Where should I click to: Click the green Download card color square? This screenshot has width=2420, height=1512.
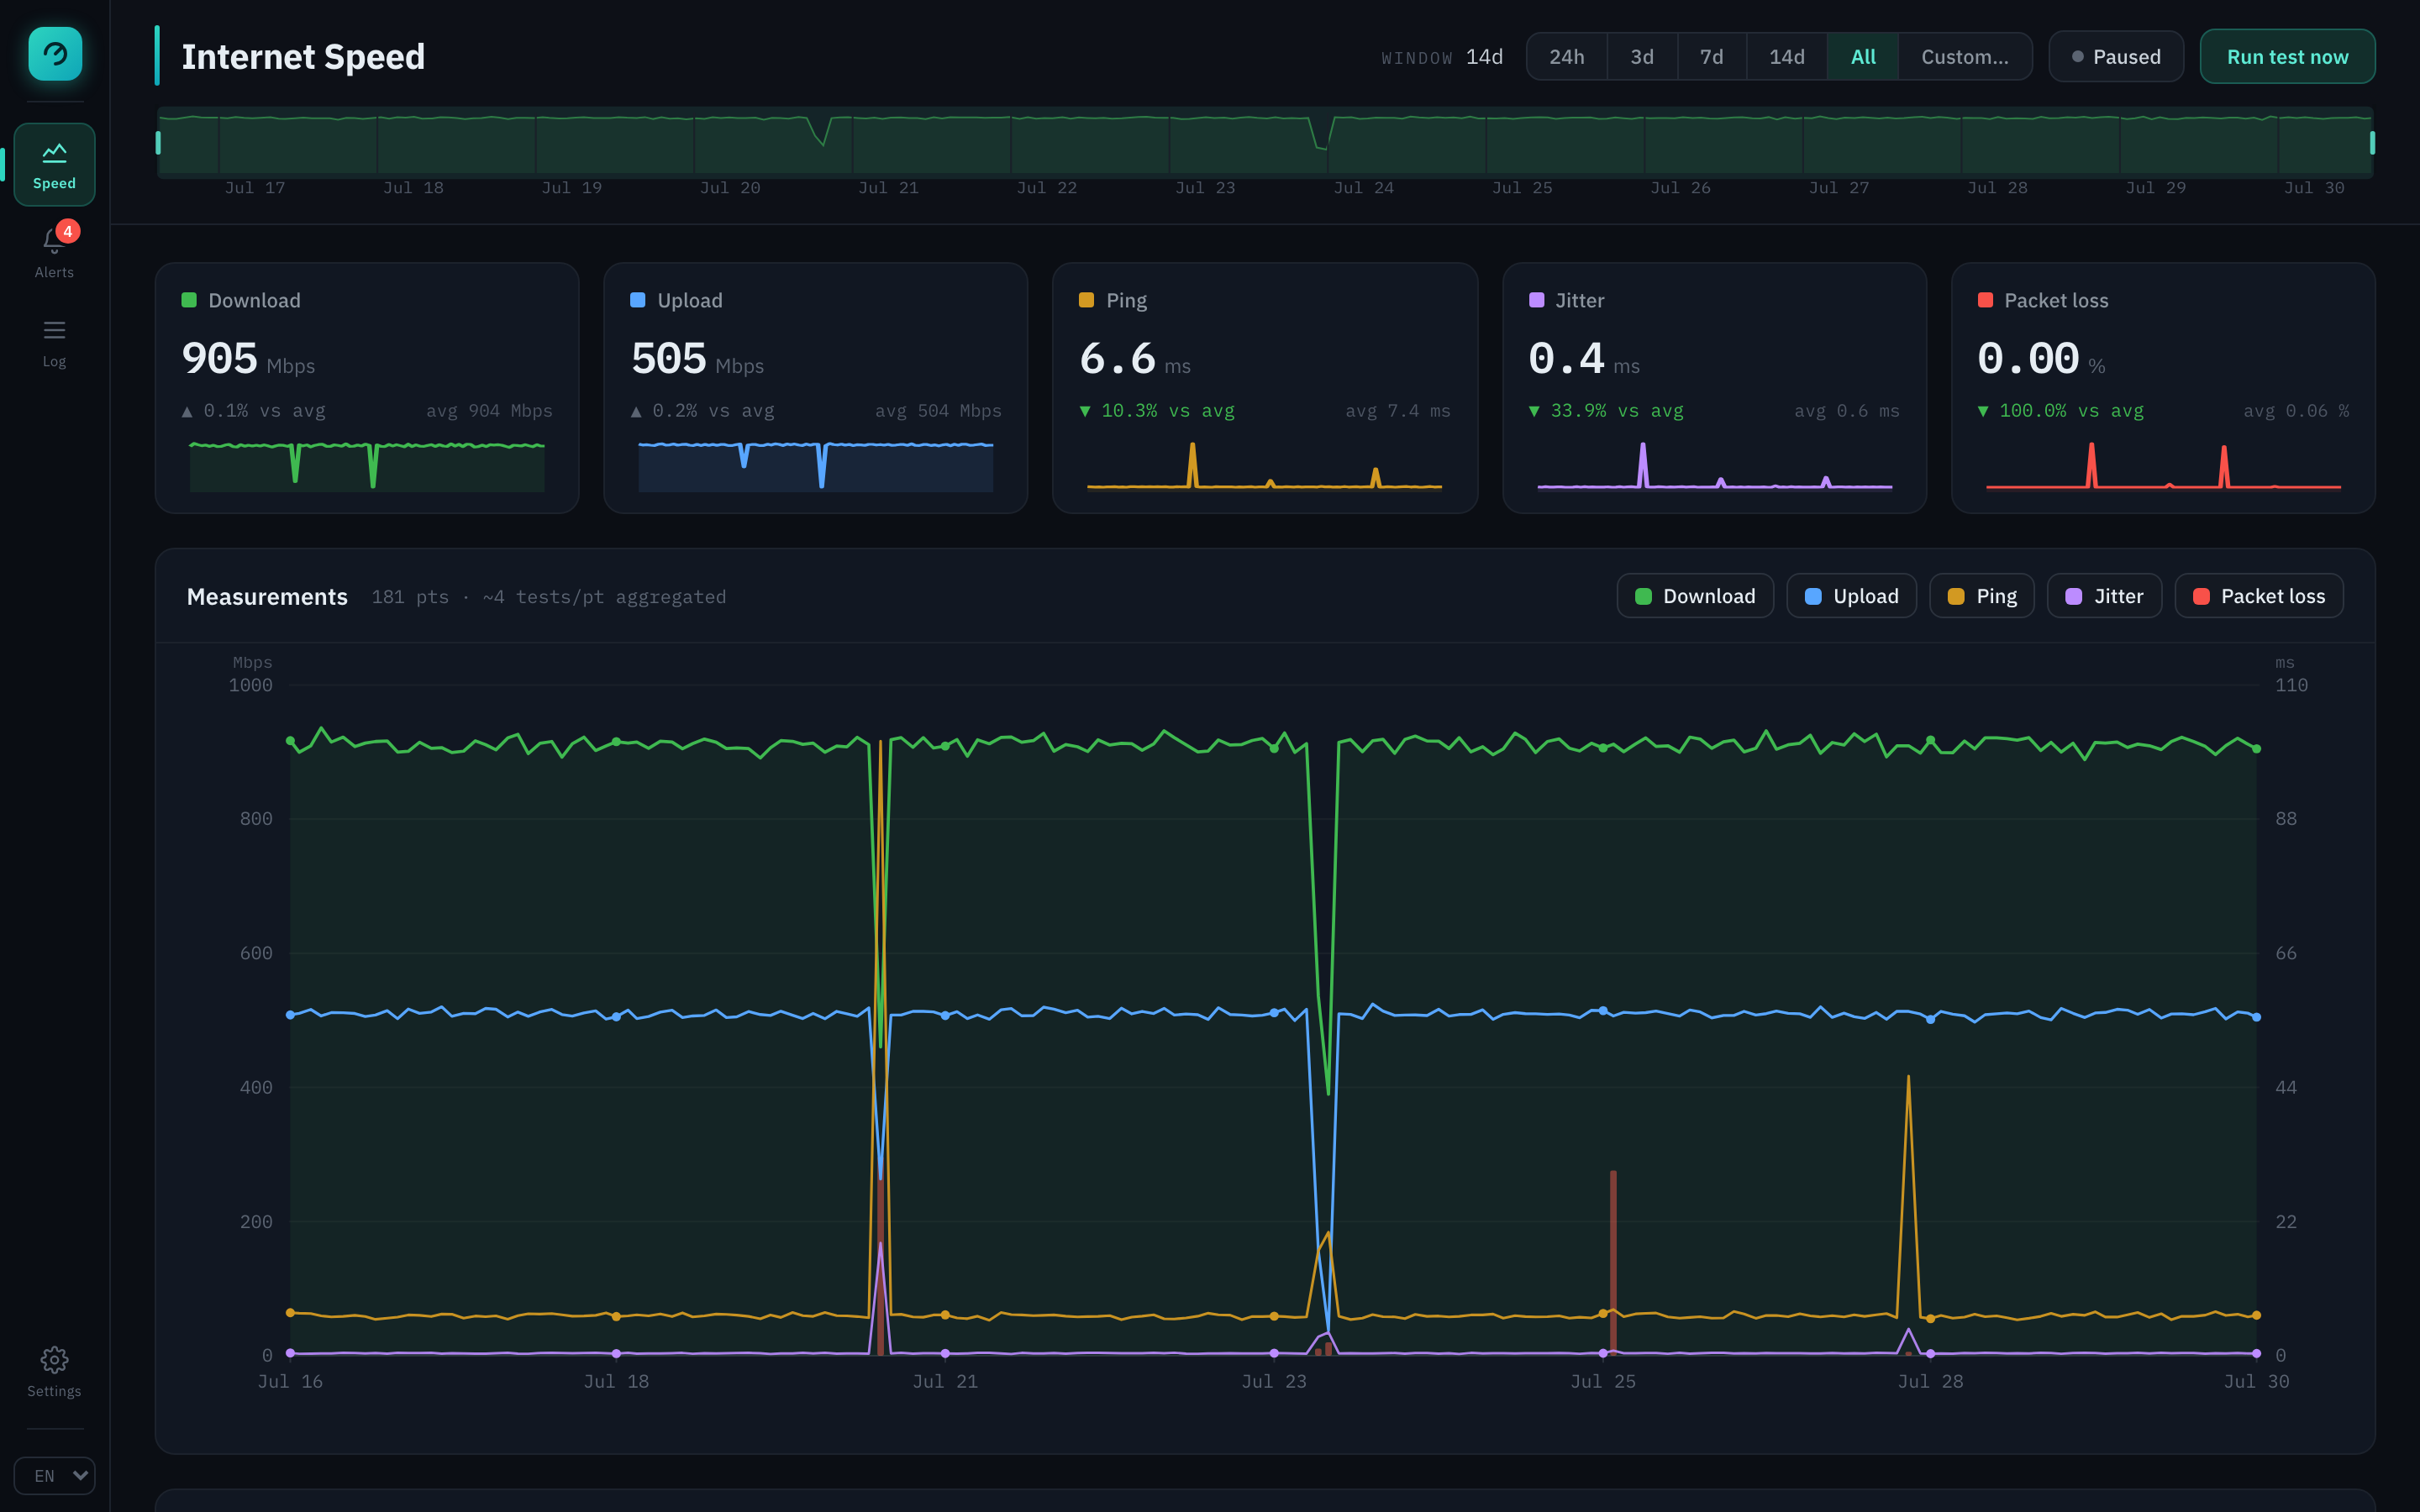click(189, 300)
